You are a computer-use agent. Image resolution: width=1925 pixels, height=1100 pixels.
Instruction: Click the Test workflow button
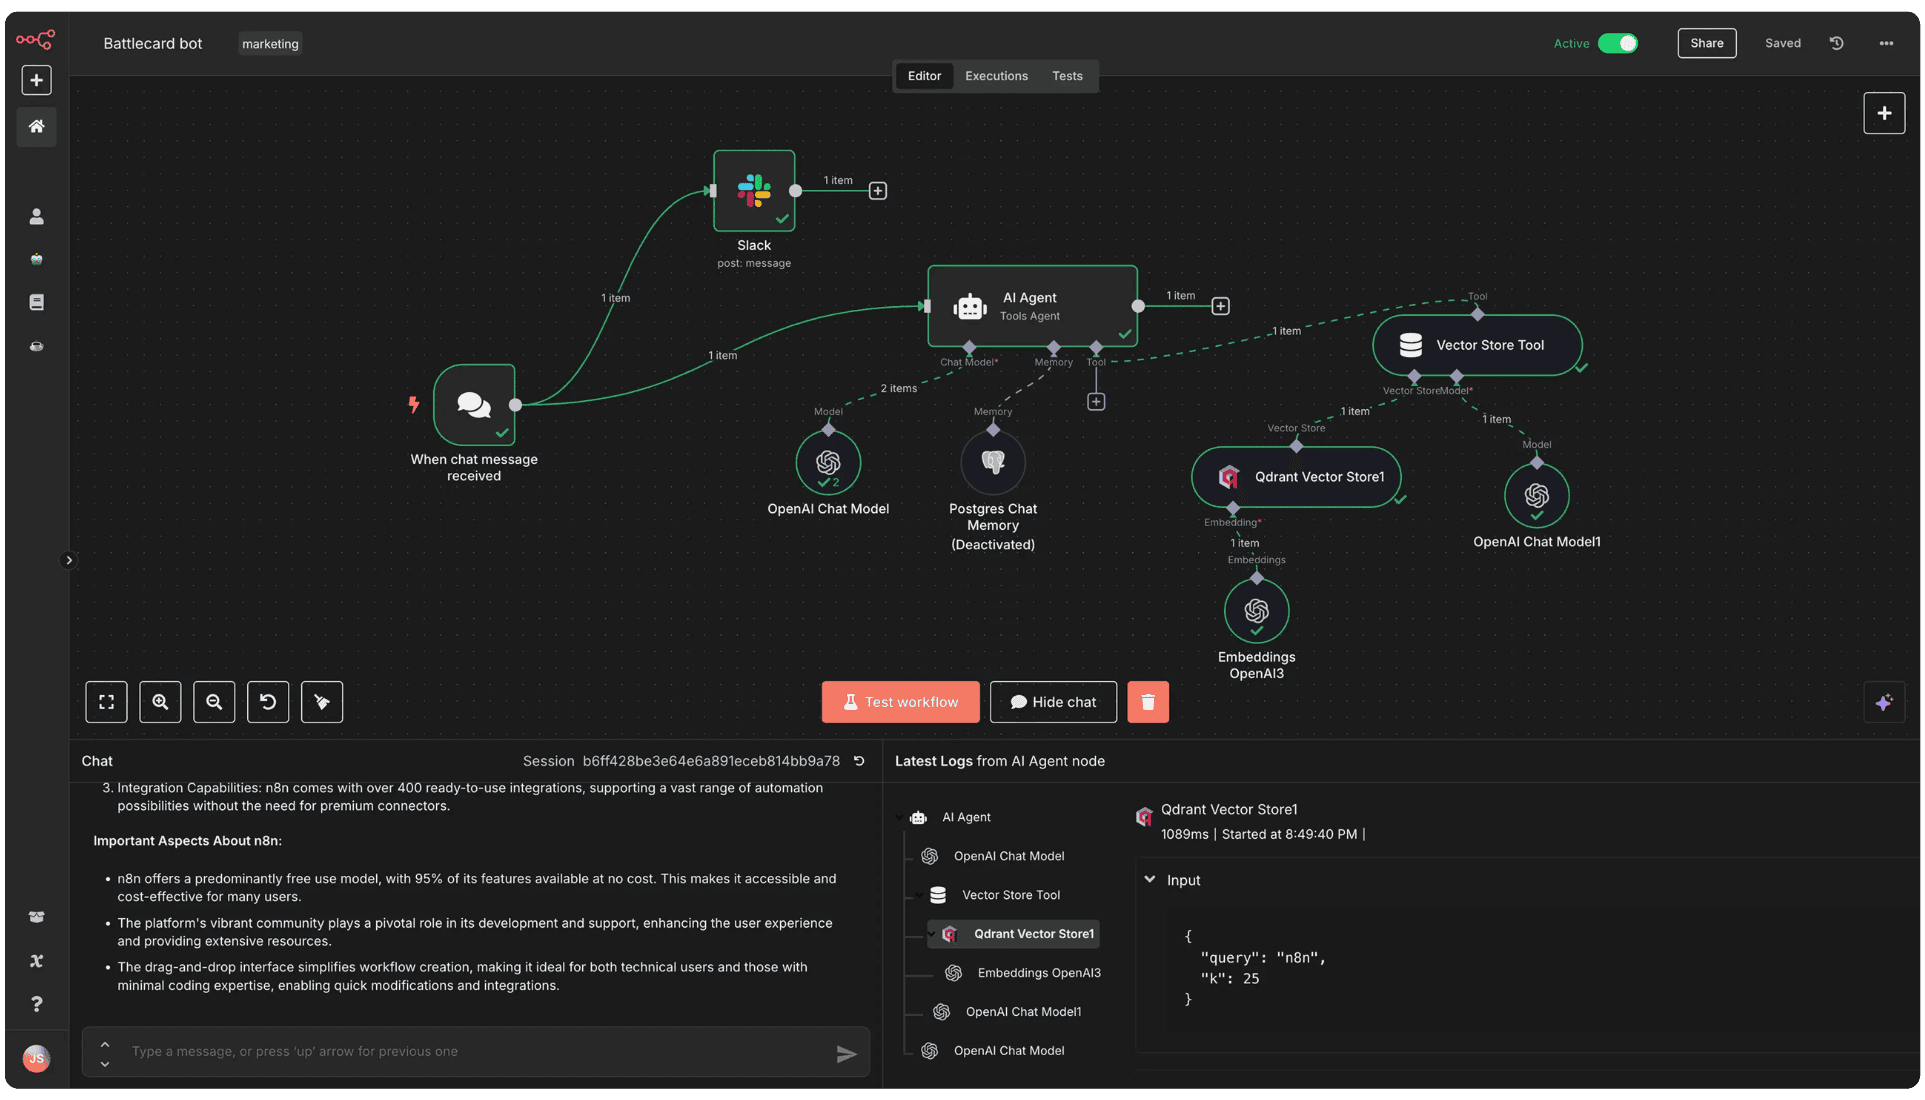click(900, 702)
